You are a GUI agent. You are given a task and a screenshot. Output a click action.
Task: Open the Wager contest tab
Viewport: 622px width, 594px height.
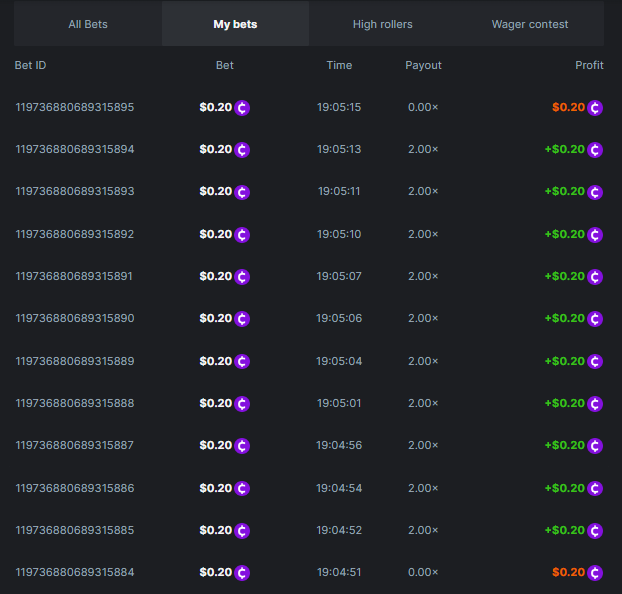click(x=530, y=24)
